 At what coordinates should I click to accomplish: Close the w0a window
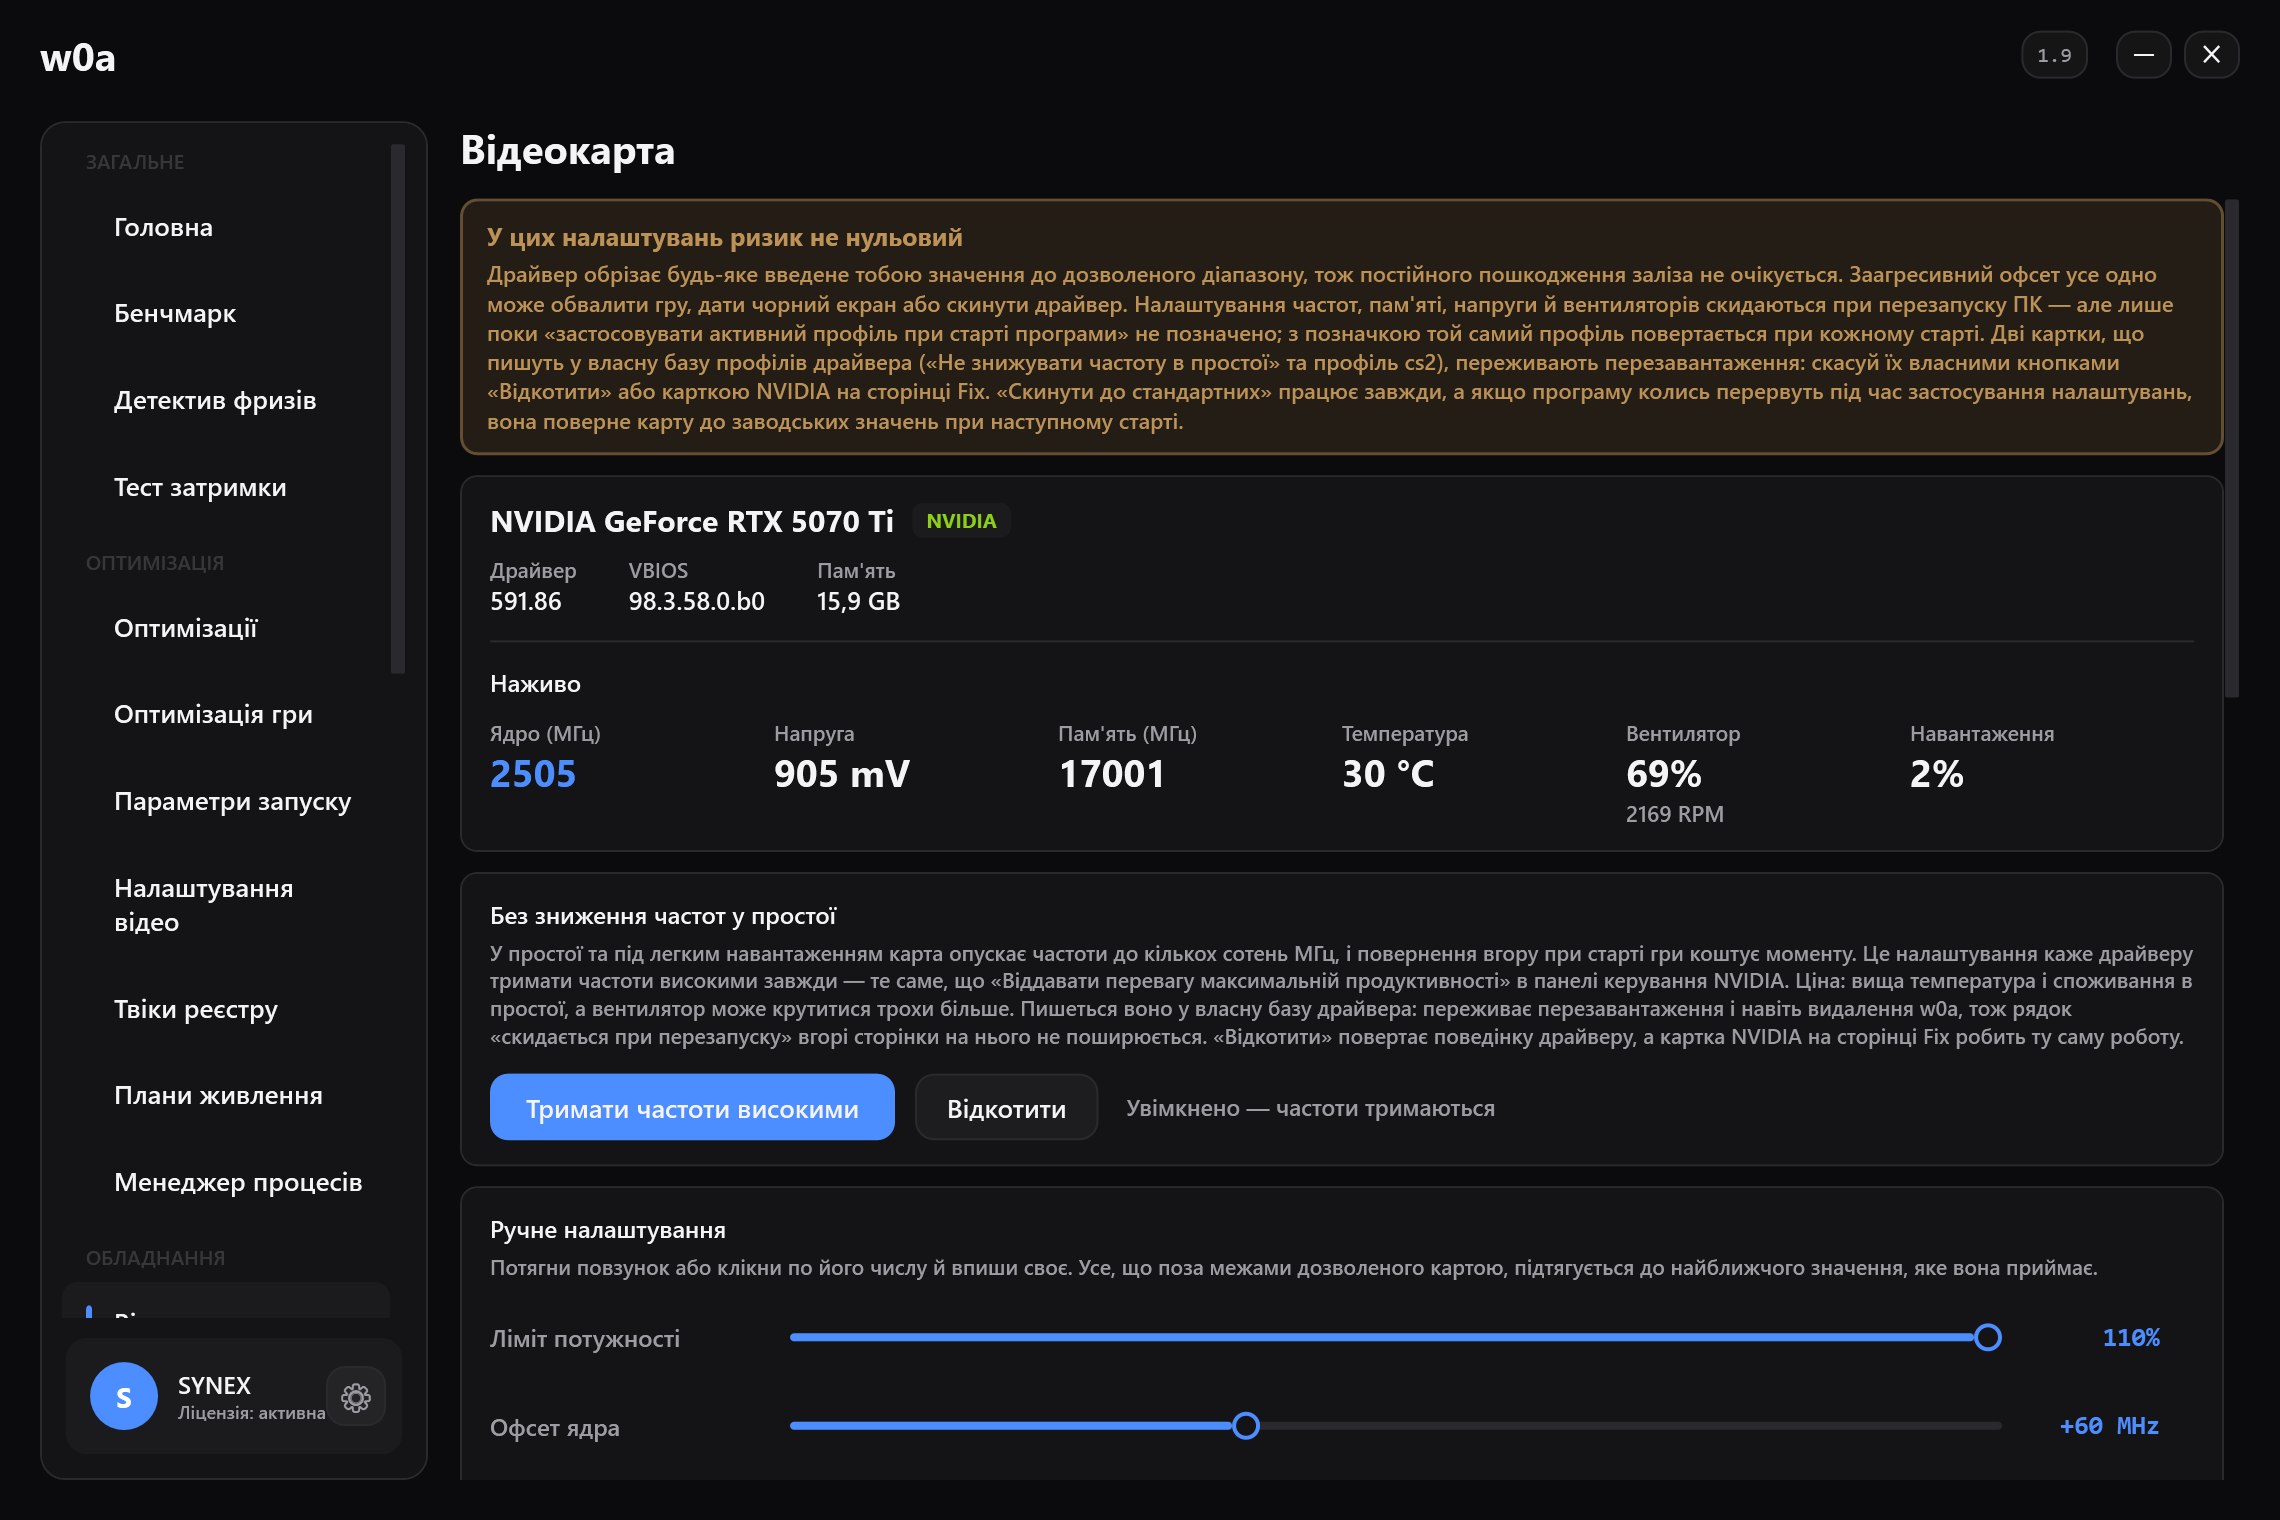click(x=2211, y=55)
